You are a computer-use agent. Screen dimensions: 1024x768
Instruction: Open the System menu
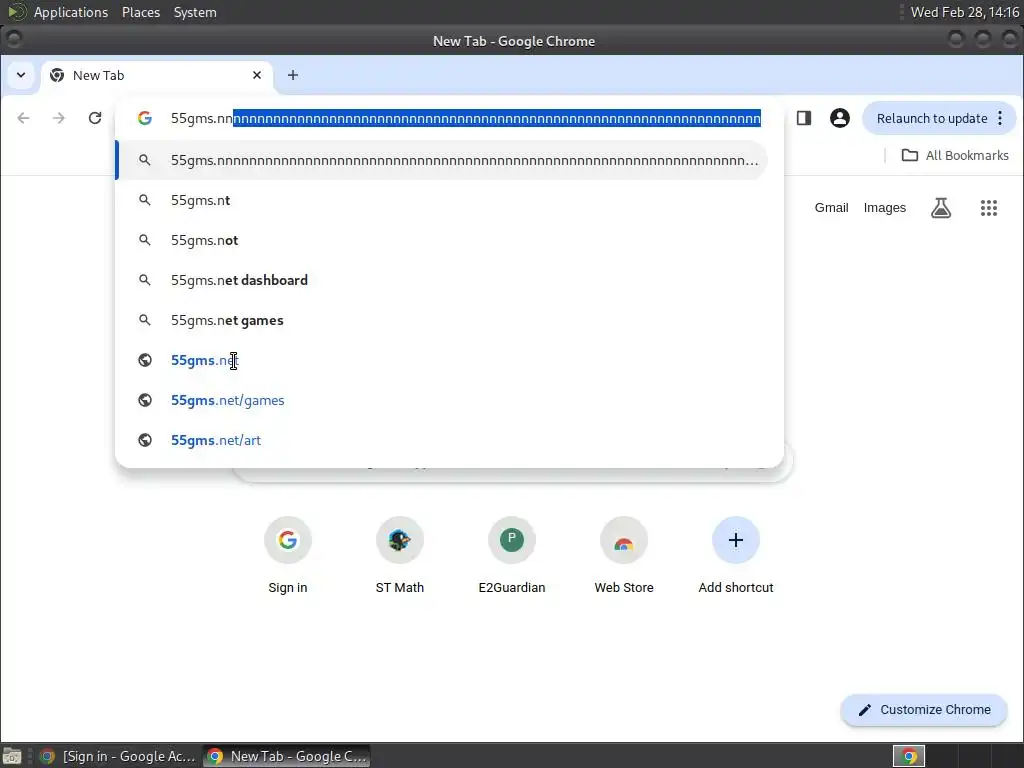(x=195, y=12)
